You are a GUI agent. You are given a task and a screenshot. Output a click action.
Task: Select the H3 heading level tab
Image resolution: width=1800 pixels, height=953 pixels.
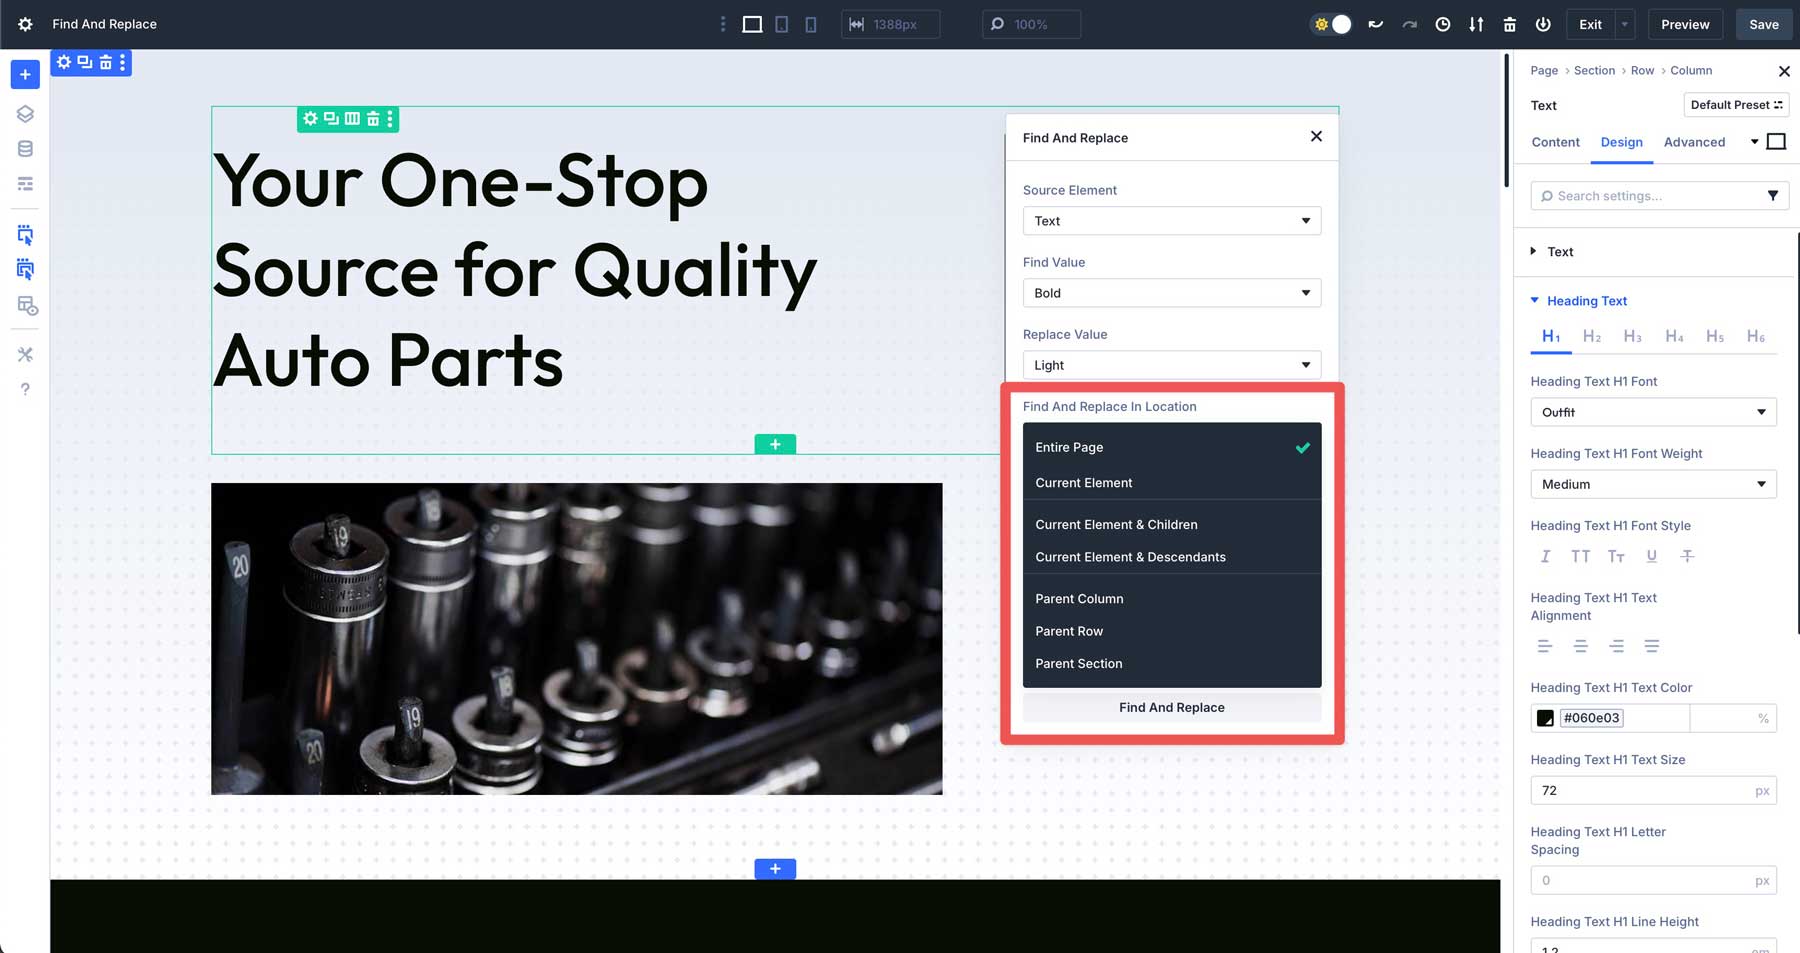tap(1632, 336)
